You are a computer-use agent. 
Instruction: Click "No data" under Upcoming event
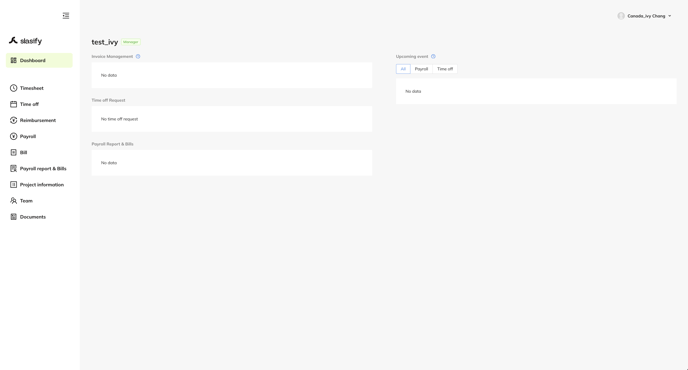[413, 91]
